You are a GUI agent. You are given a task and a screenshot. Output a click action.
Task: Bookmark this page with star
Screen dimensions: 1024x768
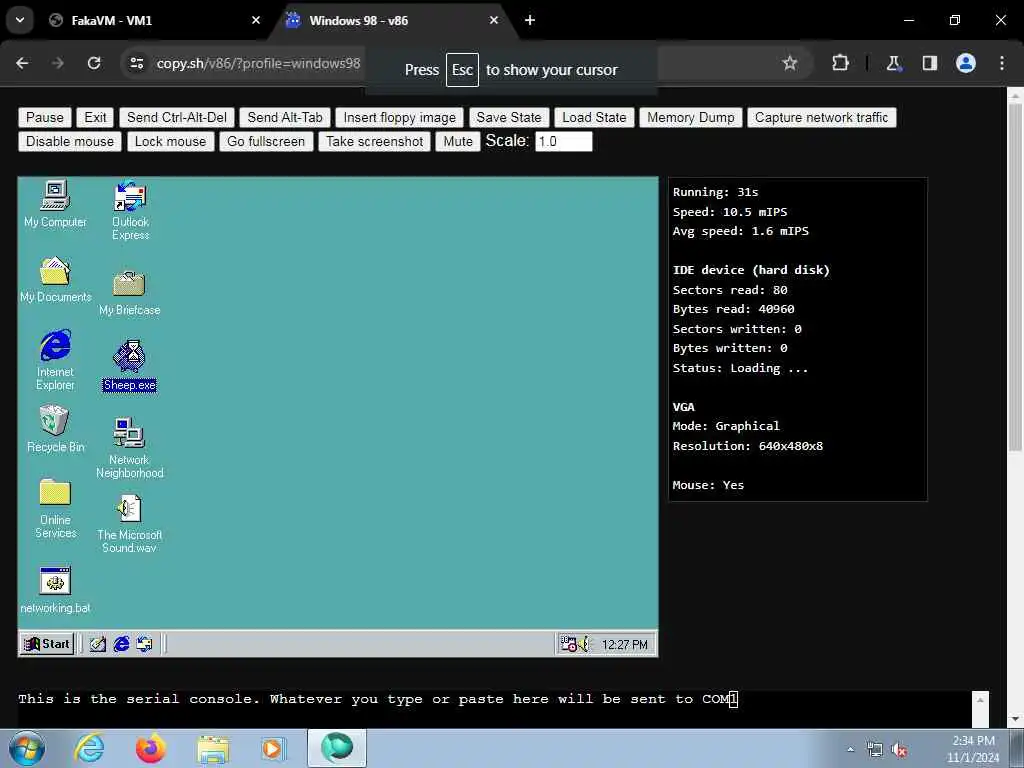790,63
